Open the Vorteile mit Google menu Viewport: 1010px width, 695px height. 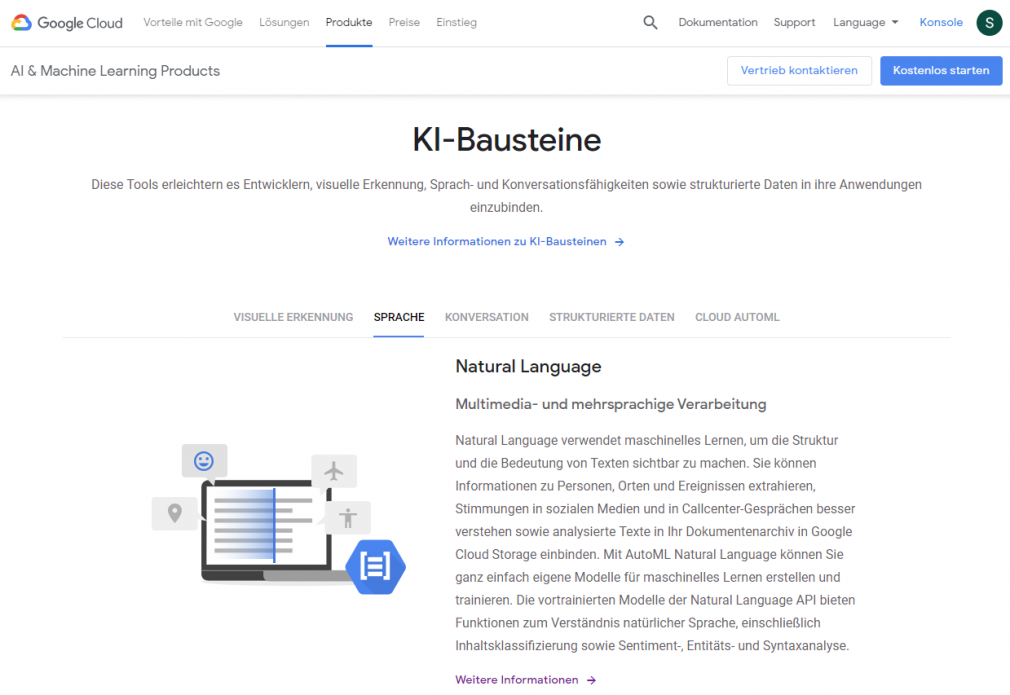coord(193,23)
